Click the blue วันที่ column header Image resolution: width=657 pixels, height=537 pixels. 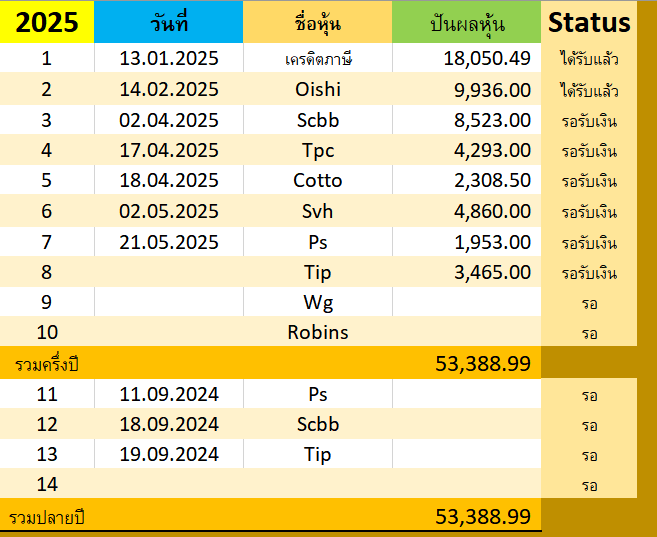pos(168,22)
